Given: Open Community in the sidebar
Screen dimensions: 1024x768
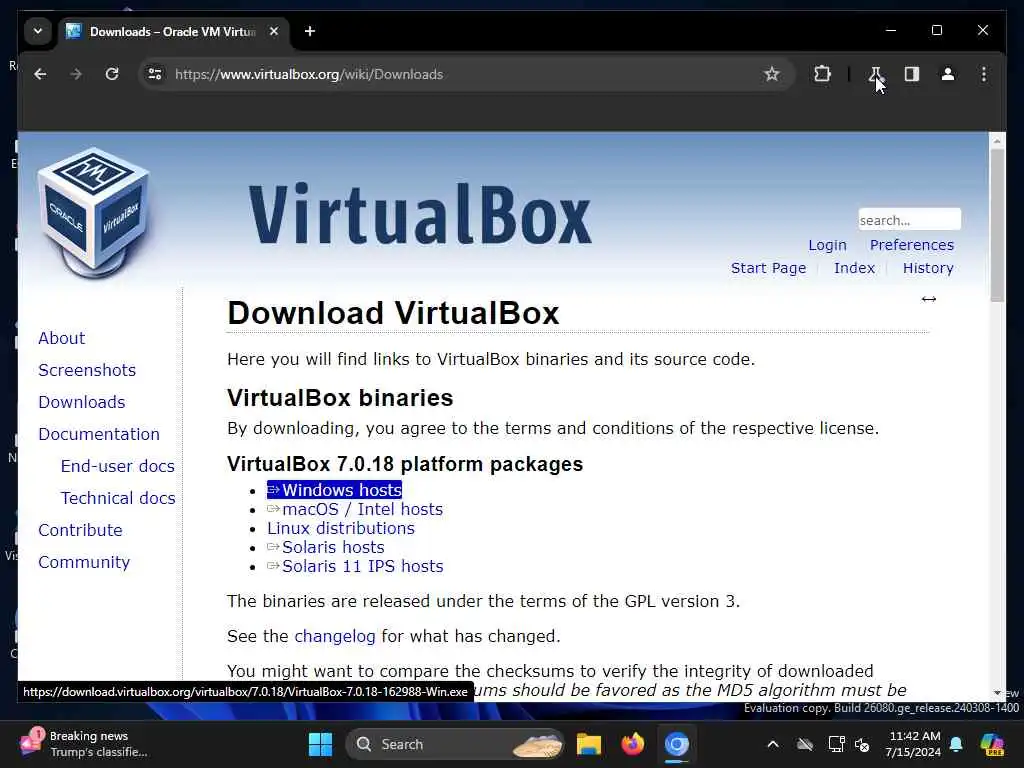Looking at the screenshot, I should click(x=84, y=562).
